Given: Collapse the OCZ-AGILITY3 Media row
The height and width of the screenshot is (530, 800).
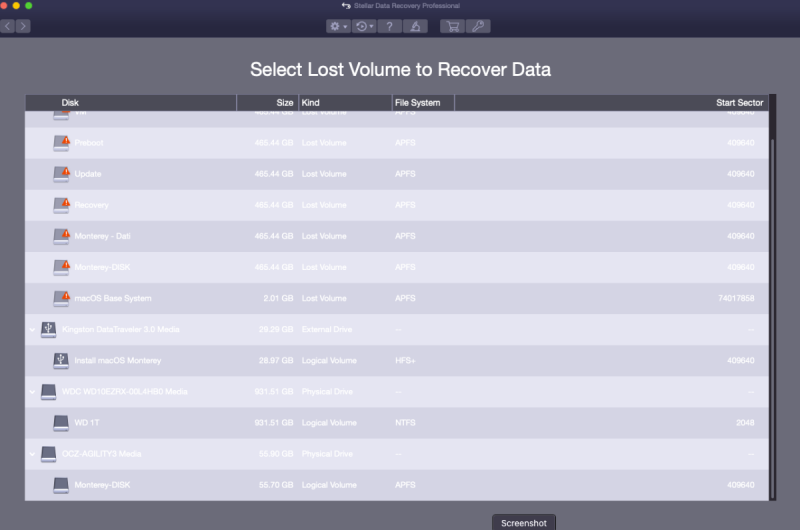Looking at the screenshot, I should click(x=32, y=454).
